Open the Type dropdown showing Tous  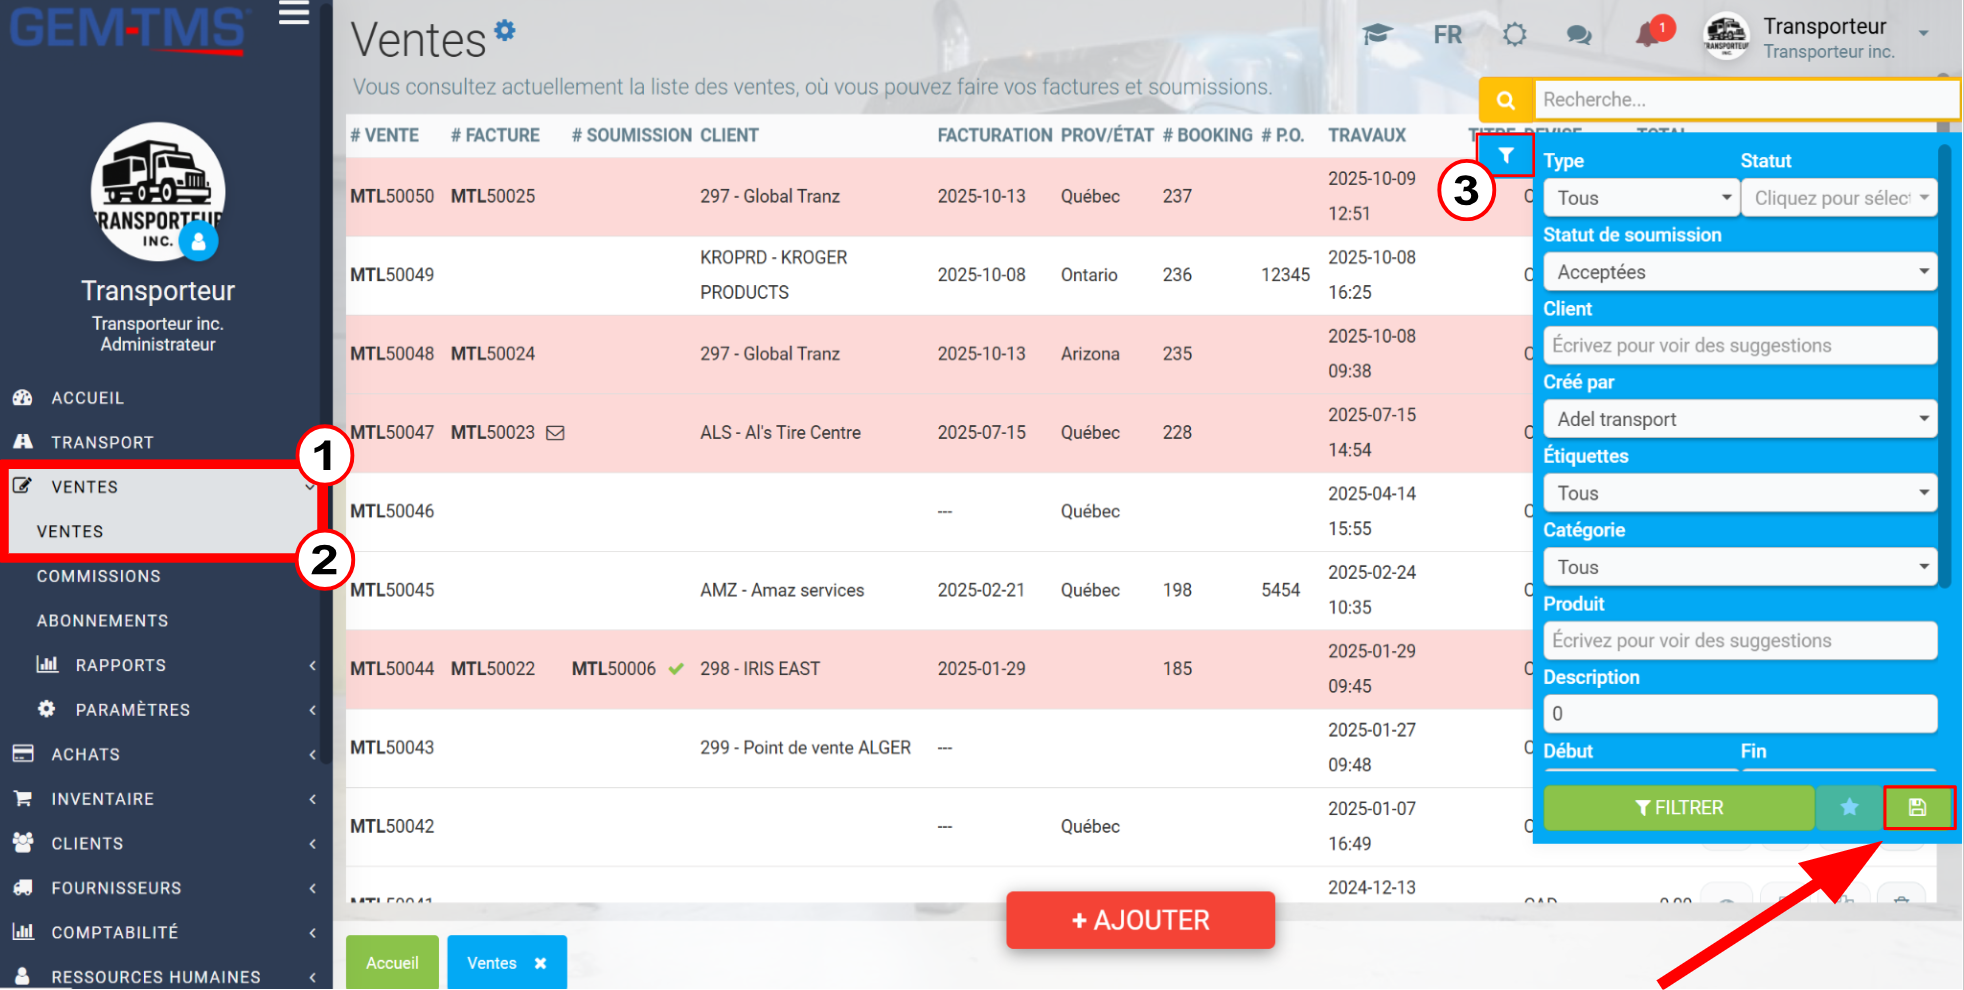1640,198
